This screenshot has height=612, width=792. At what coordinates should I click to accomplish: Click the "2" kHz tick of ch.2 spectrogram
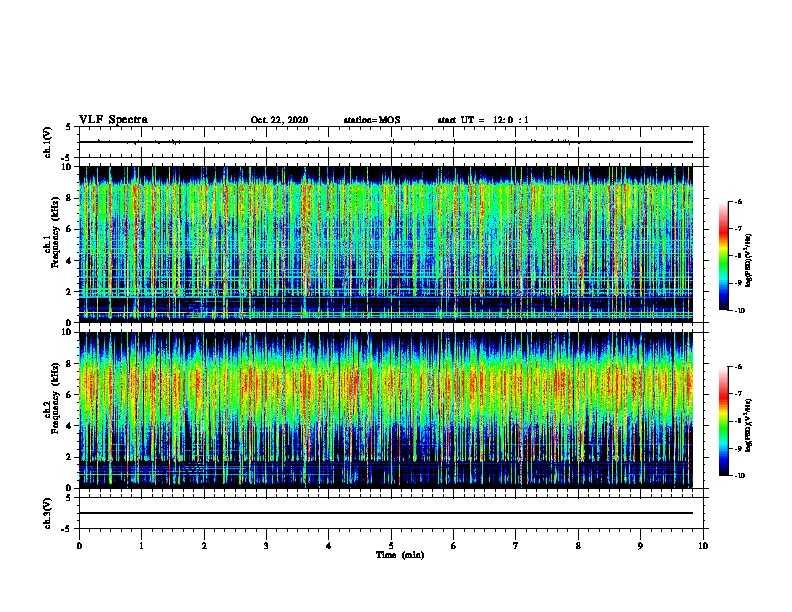[x=70, y=457]
